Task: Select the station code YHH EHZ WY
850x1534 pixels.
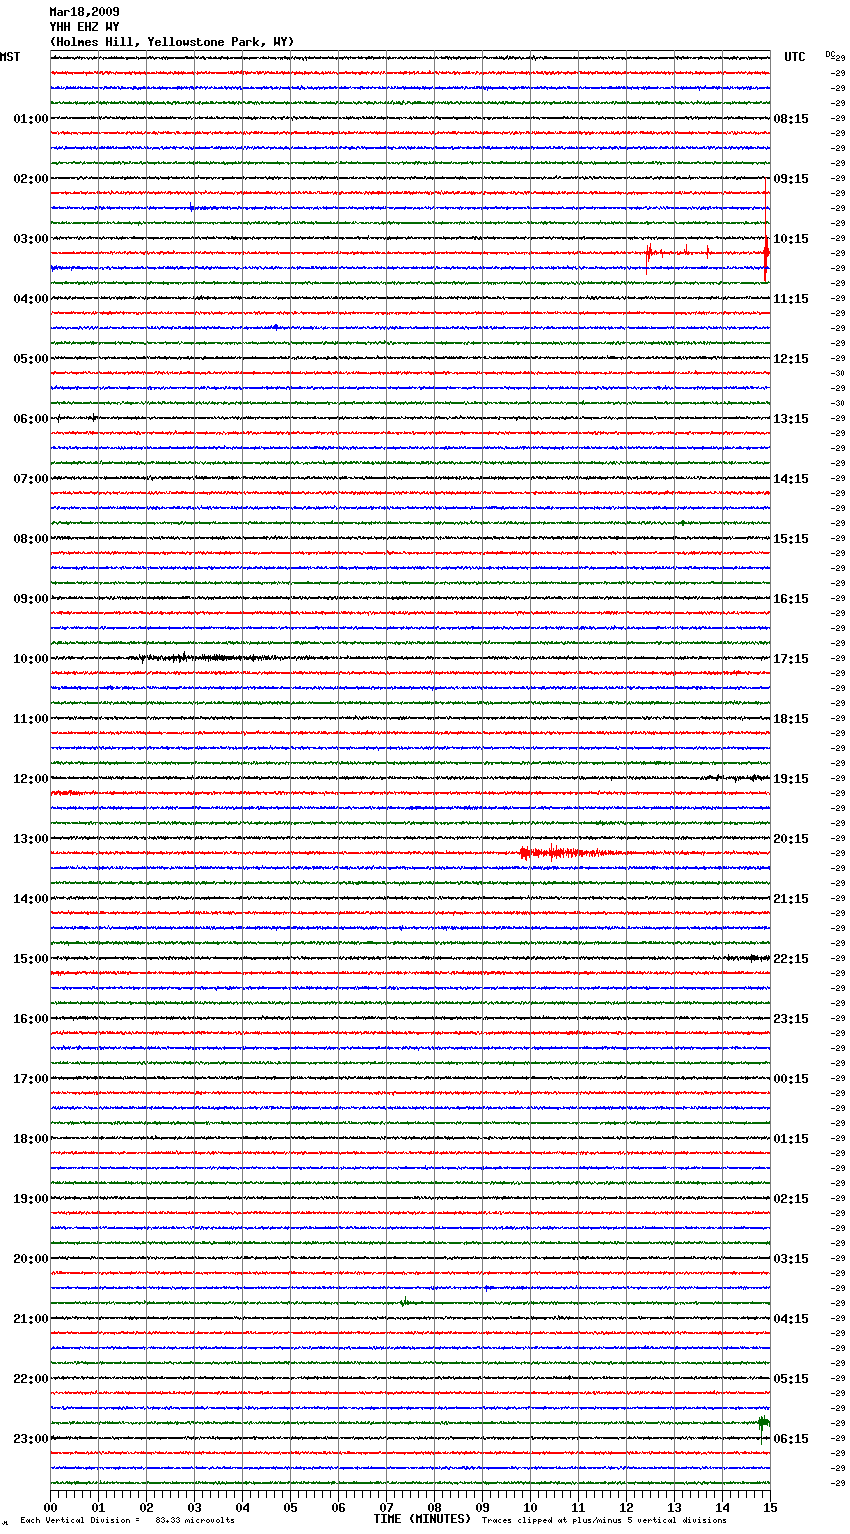Action: (84, 27)
